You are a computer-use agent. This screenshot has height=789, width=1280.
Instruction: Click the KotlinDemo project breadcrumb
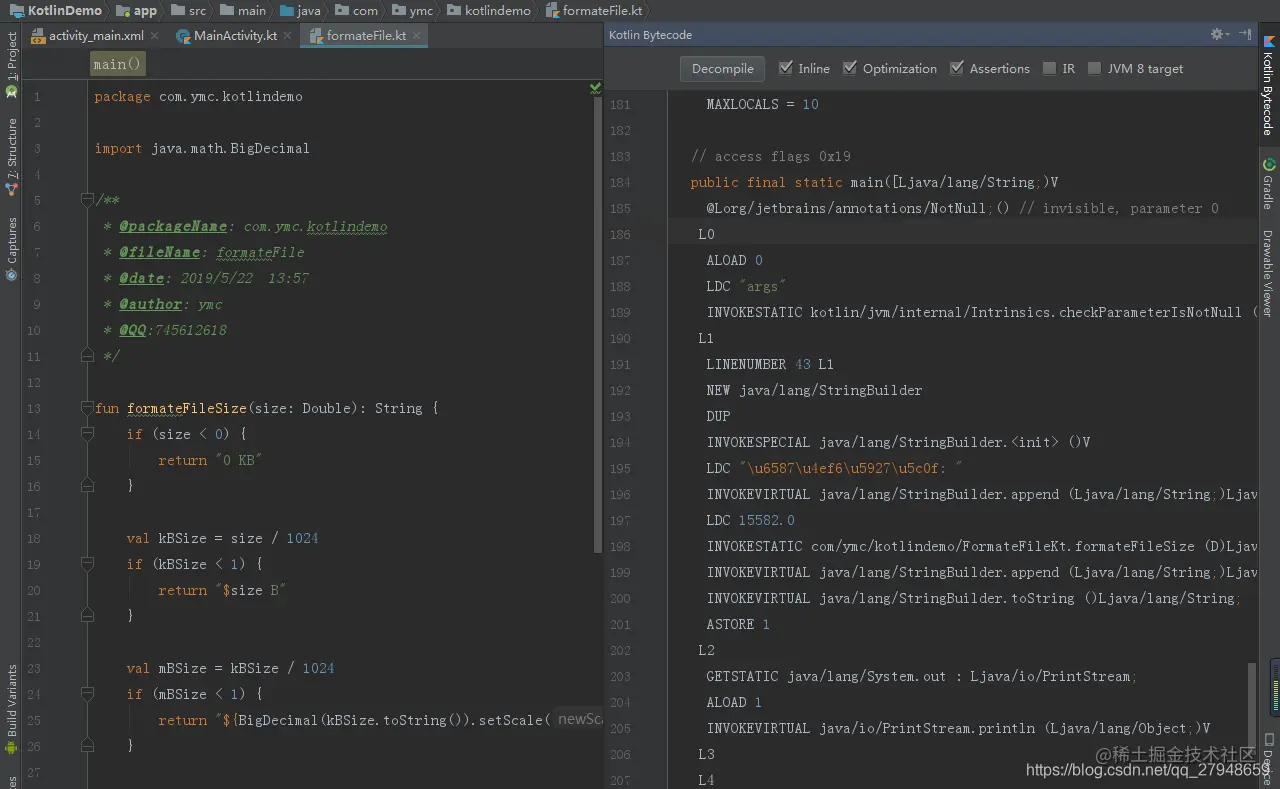click(56, 10)
